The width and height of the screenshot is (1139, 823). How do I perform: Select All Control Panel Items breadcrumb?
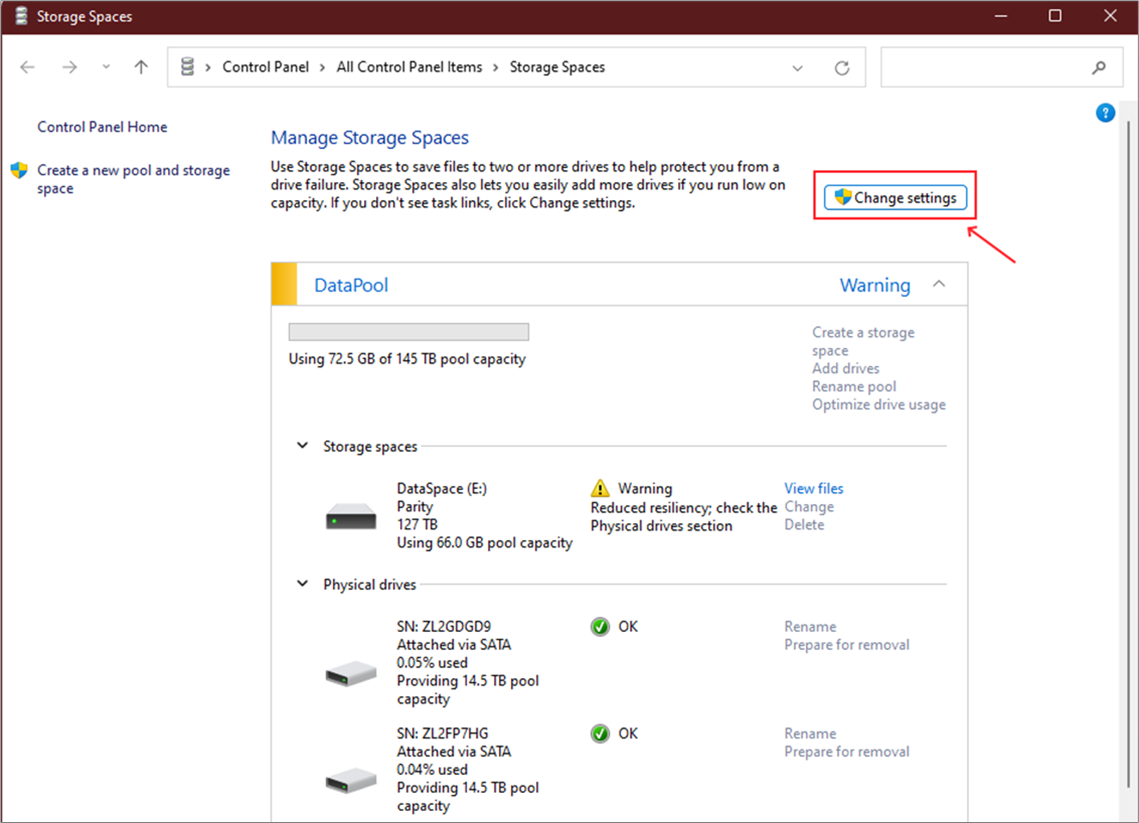click(x=409, y=67)
